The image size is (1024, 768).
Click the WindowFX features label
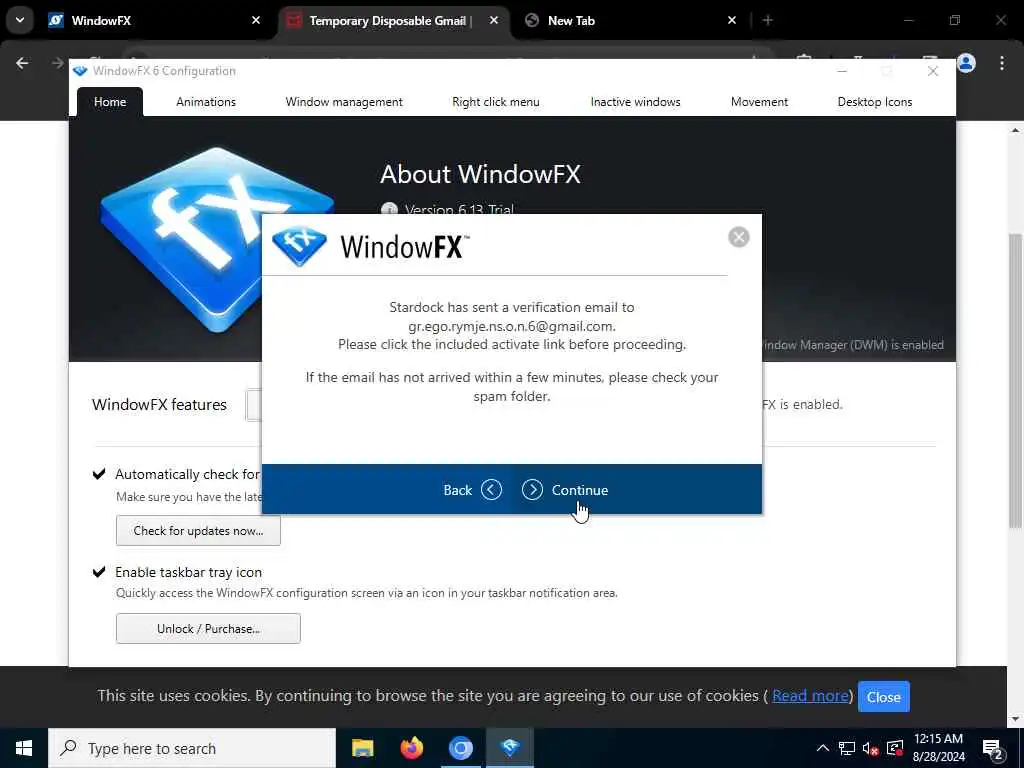click(159, 405)
